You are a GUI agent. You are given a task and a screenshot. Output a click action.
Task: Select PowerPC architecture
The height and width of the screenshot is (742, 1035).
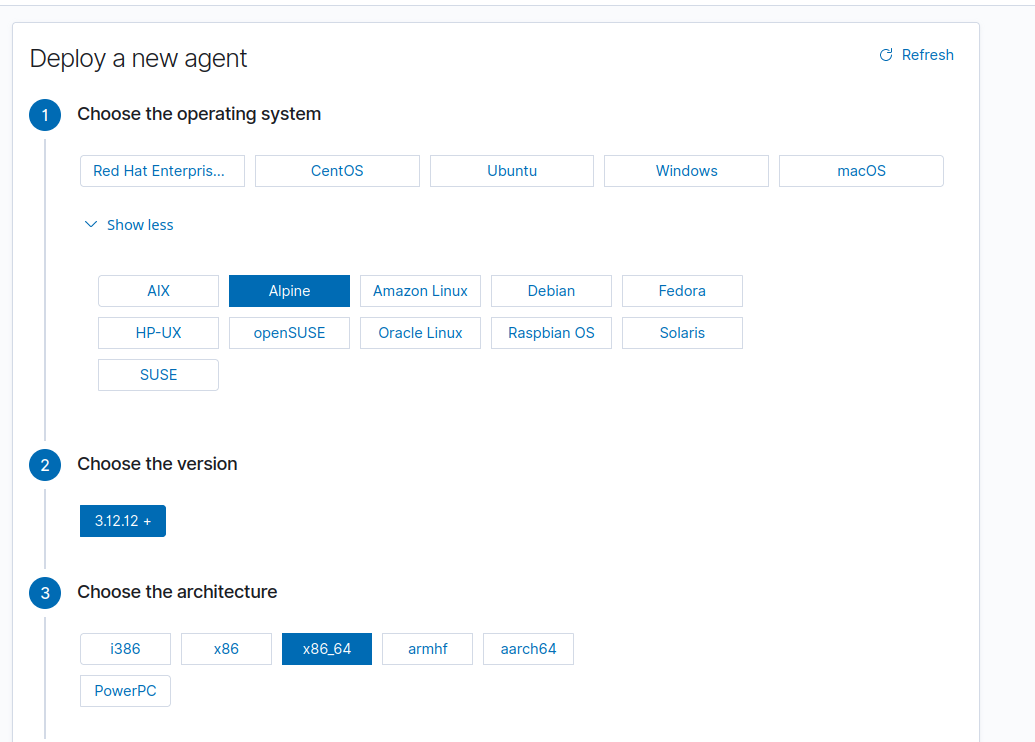click(x=125, y=690)
